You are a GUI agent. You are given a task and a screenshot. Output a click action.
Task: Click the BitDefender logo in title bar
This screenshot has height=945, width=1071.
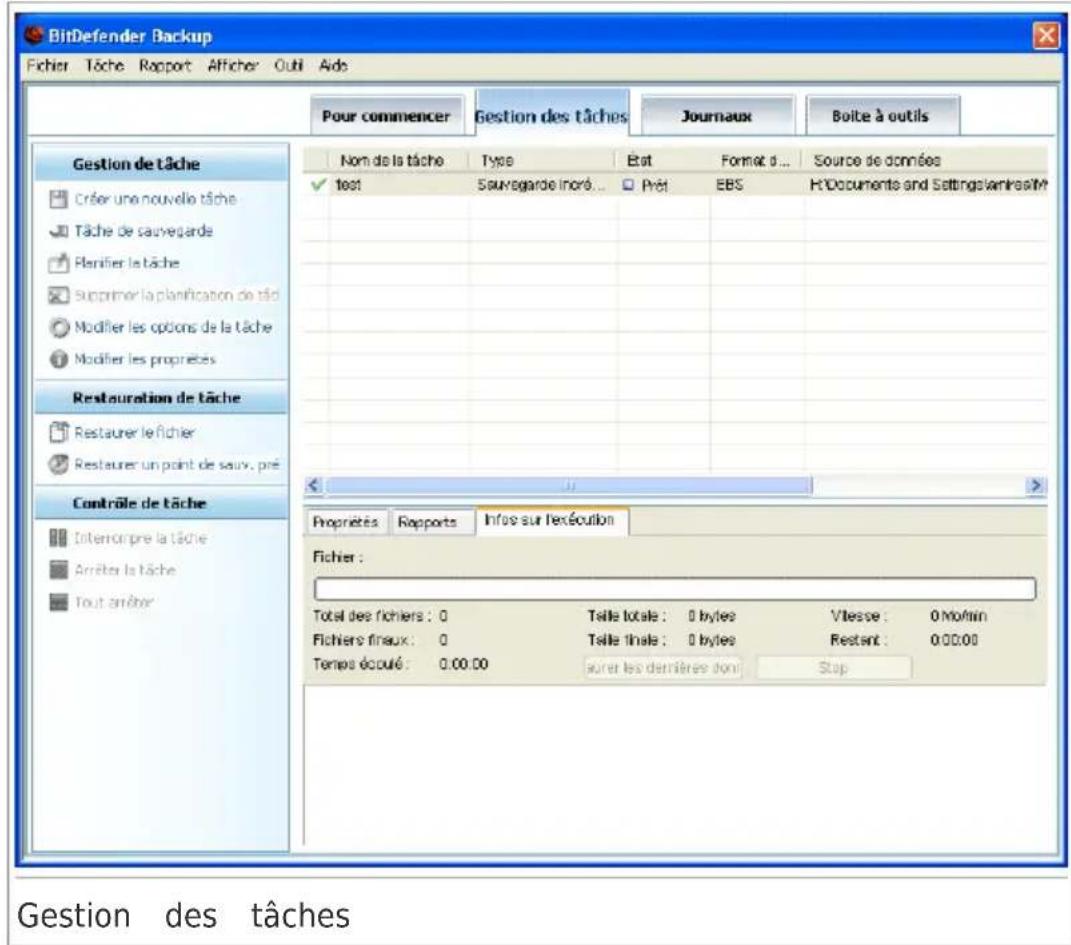coord(33,35)
